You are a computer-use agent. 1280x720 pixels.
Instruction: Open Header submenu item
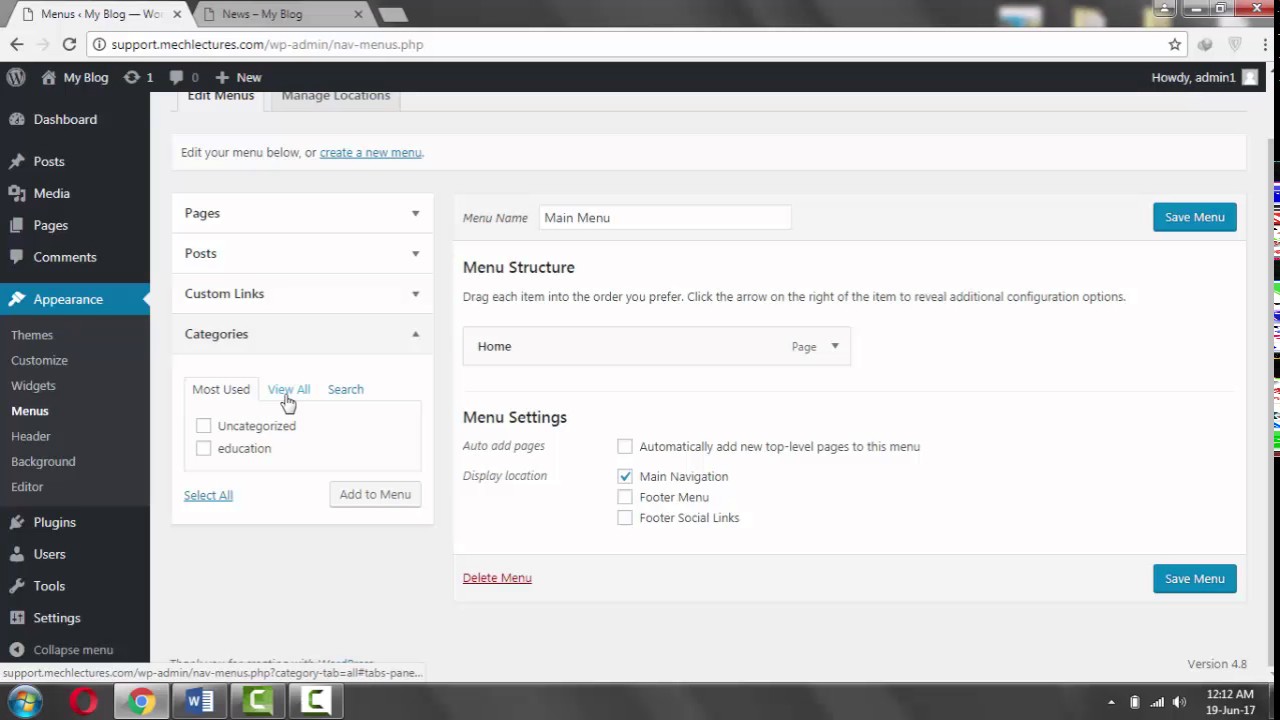click(x=30, y=436)
